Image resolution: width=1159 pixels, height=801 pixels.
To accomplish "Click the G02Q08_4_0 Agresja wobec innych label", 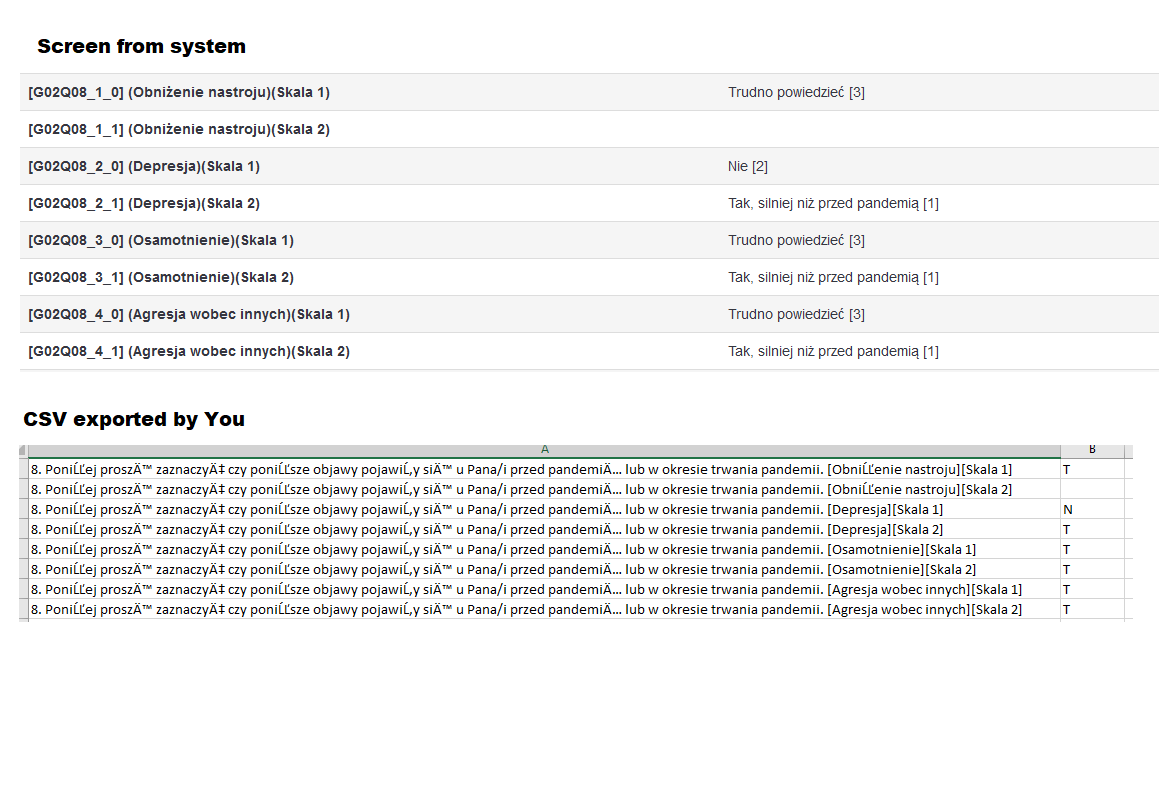I will pos(189,314).
